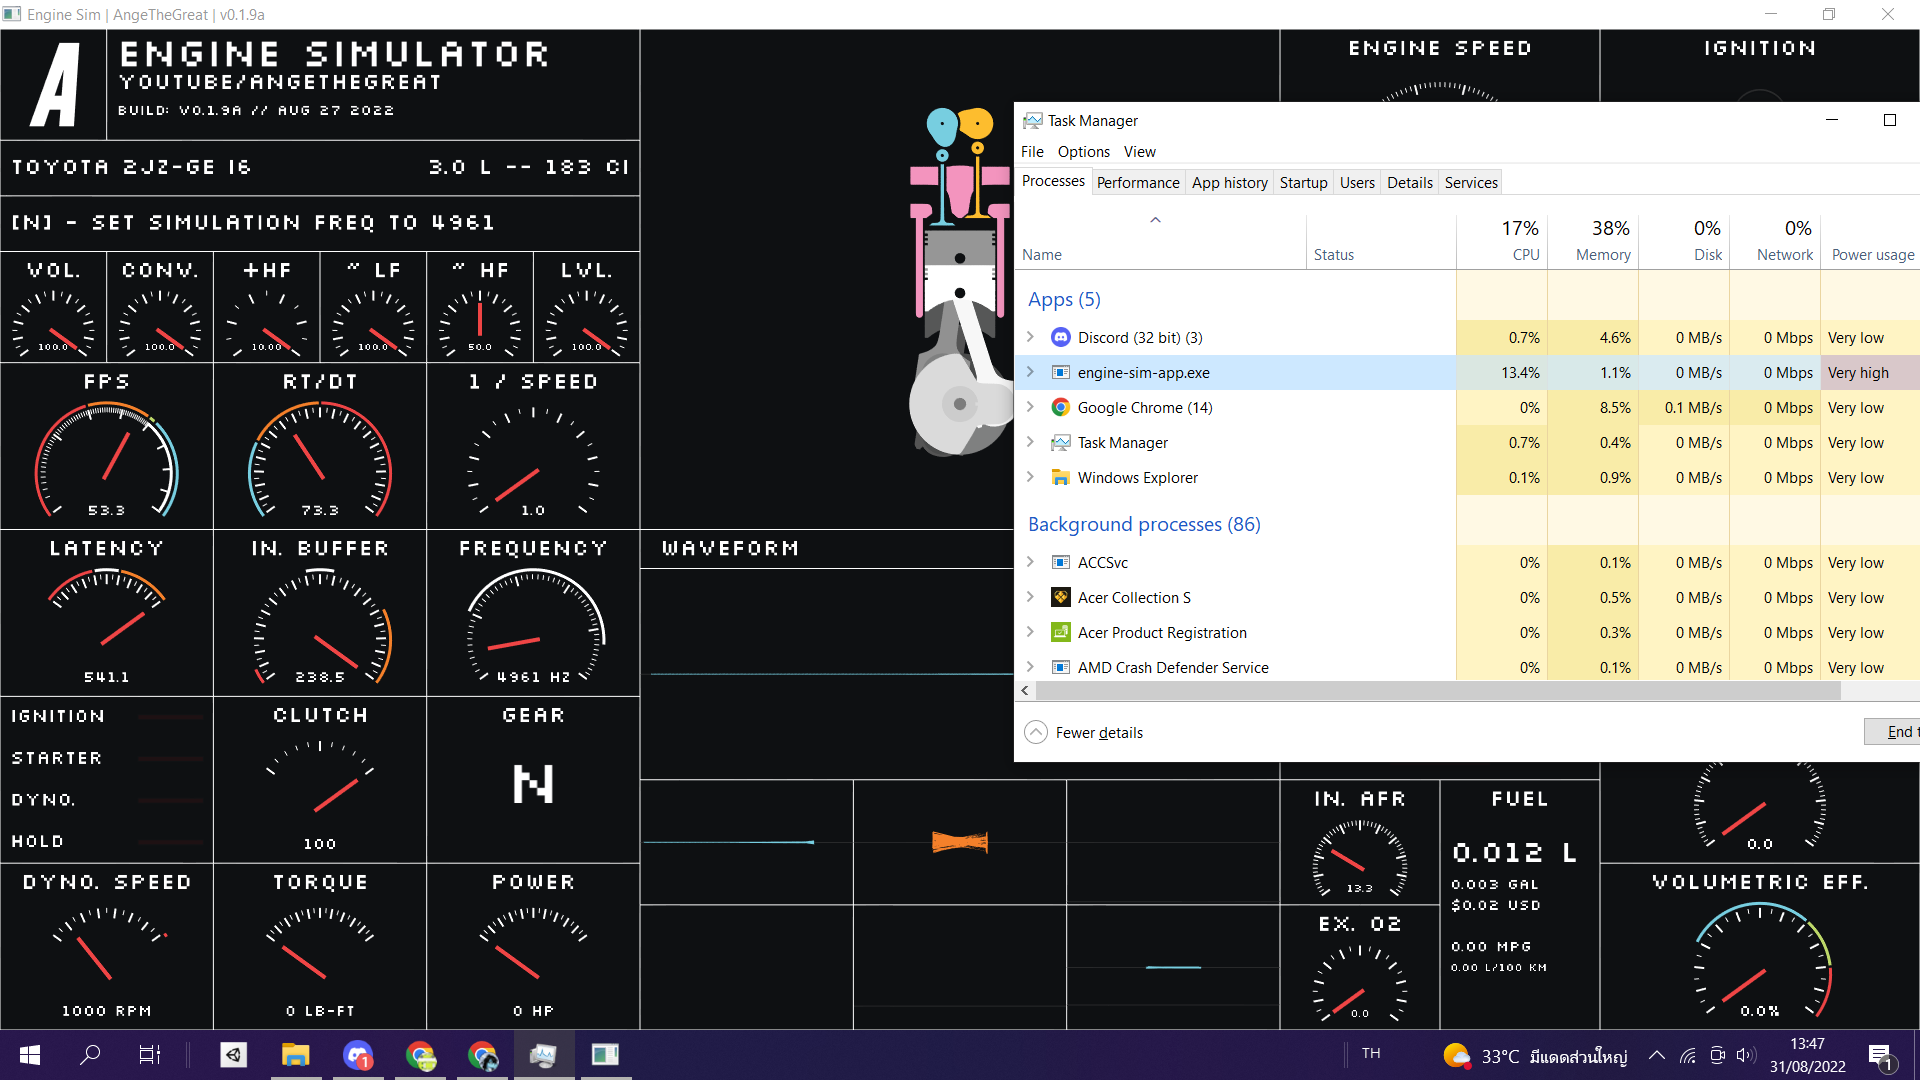This screenshot has height=1080, width=1920.
Task: Expand Google Chrome process group
Action: [1030, 408]
